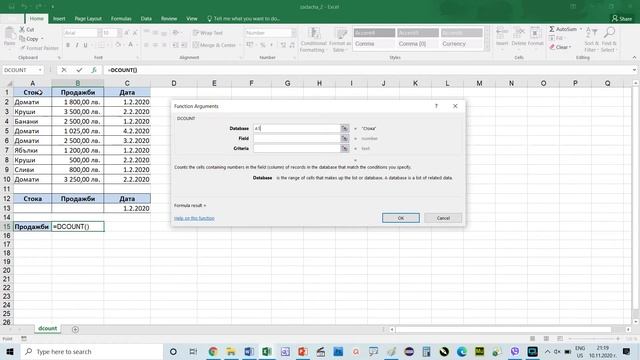Click the Clear eraser command

coord(560,47)
